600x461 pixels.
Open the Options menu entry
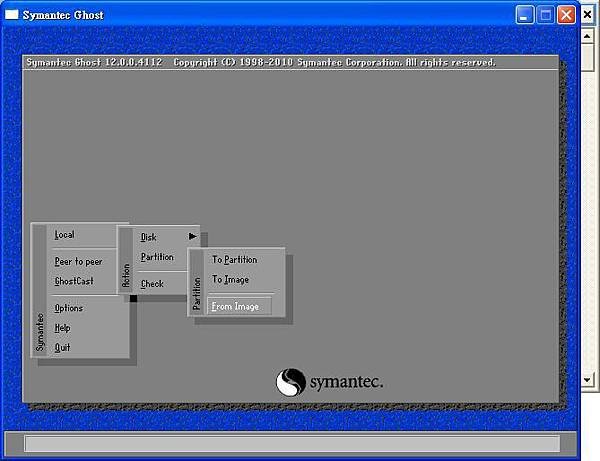[x=68, y=308]
